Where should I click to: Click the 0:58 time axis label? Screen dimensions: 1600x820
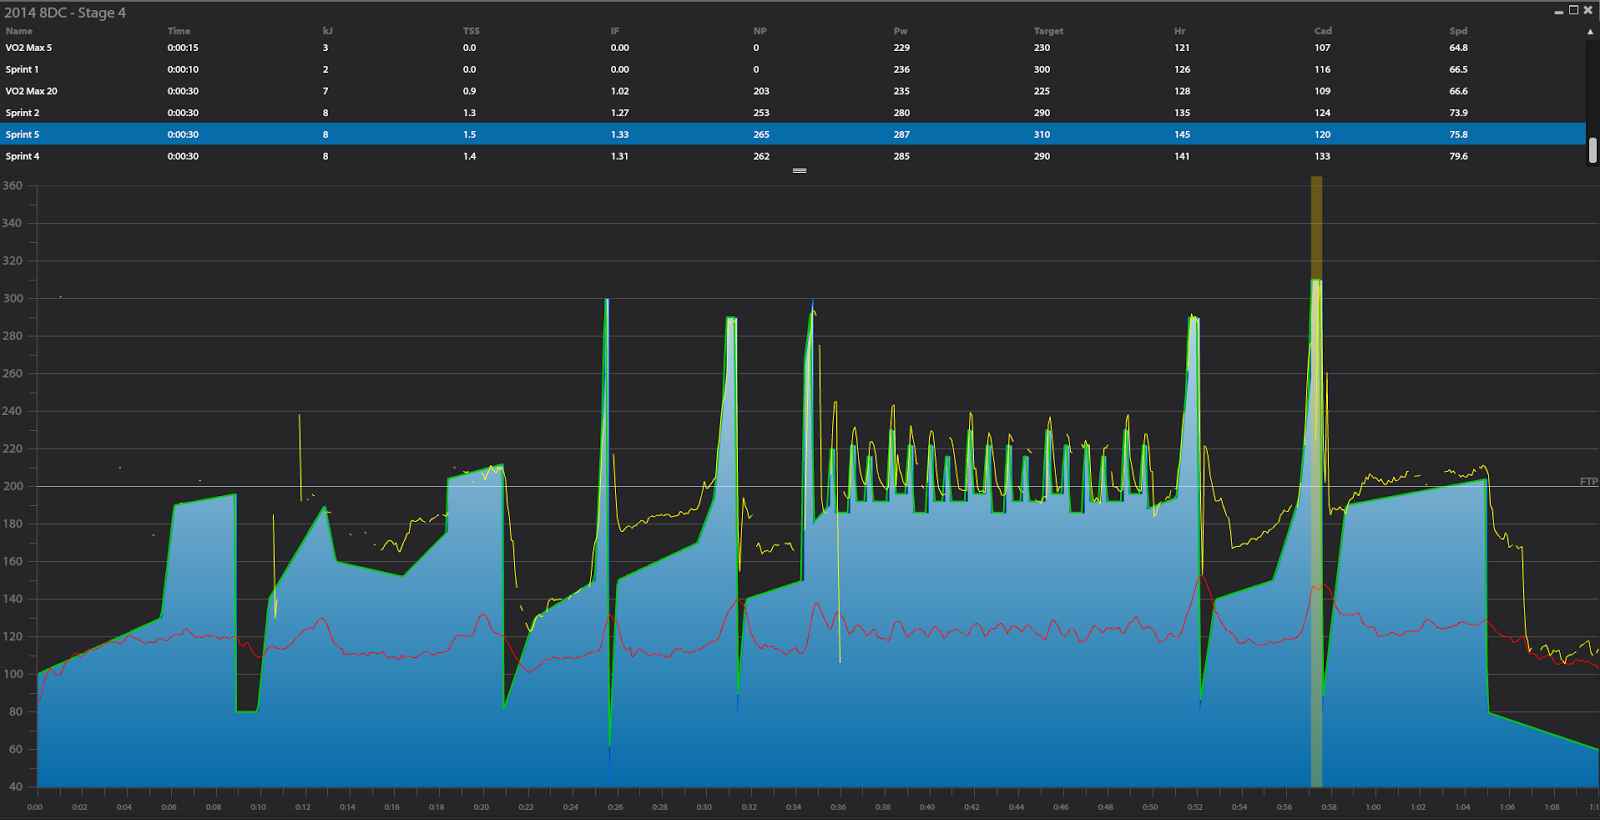(x=1328, y=807)
